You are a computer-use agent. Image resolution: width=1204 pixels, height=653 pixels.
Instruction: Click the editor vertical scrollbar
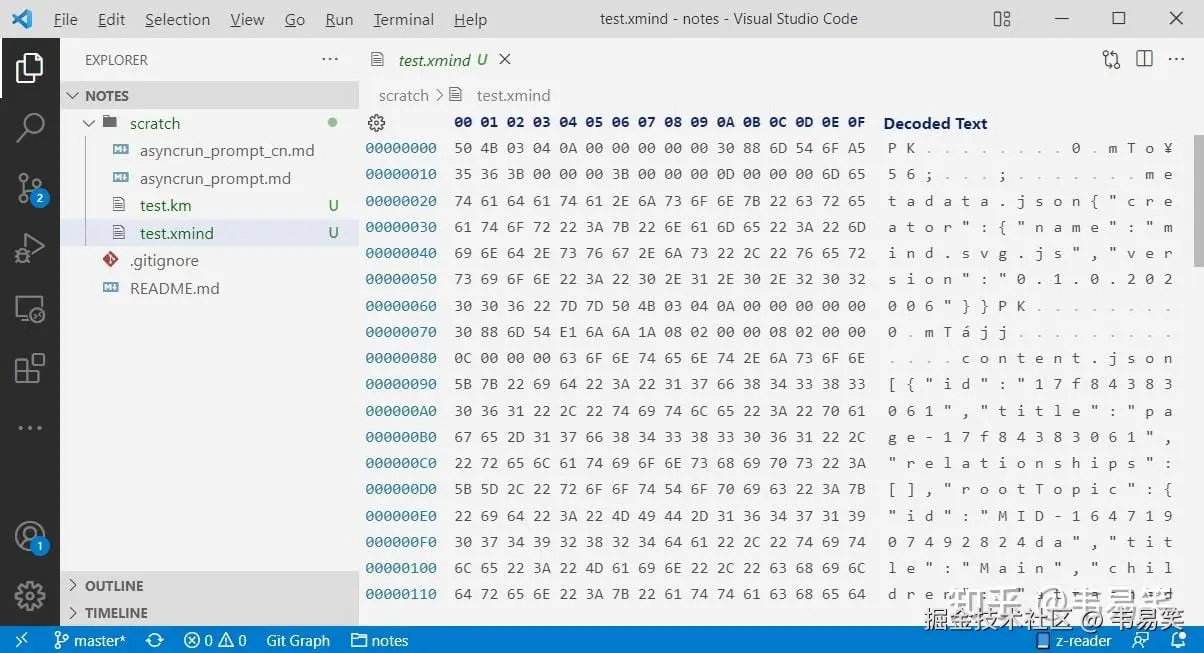pos(1198,200)
